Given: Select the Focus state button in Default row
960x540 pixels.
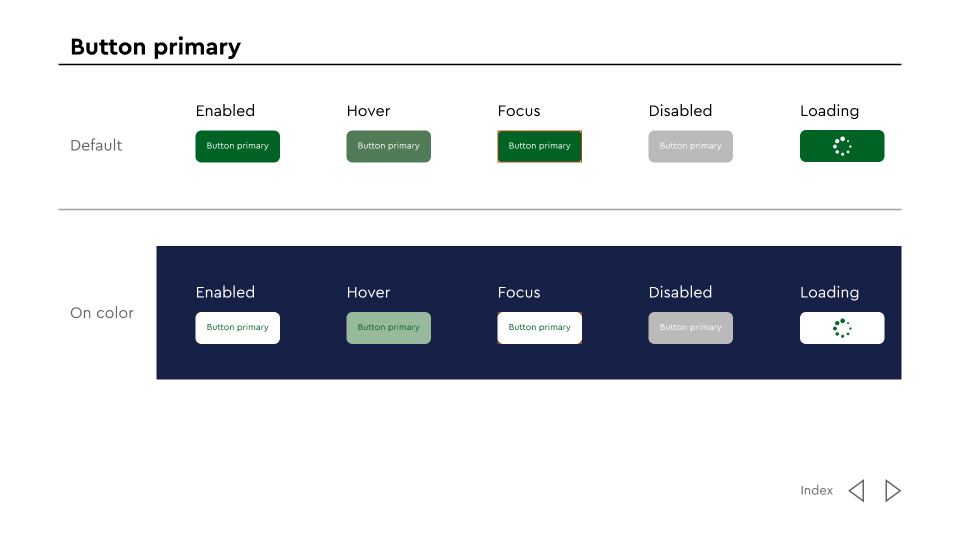Looking at the screenshot, I should [539, 146].
